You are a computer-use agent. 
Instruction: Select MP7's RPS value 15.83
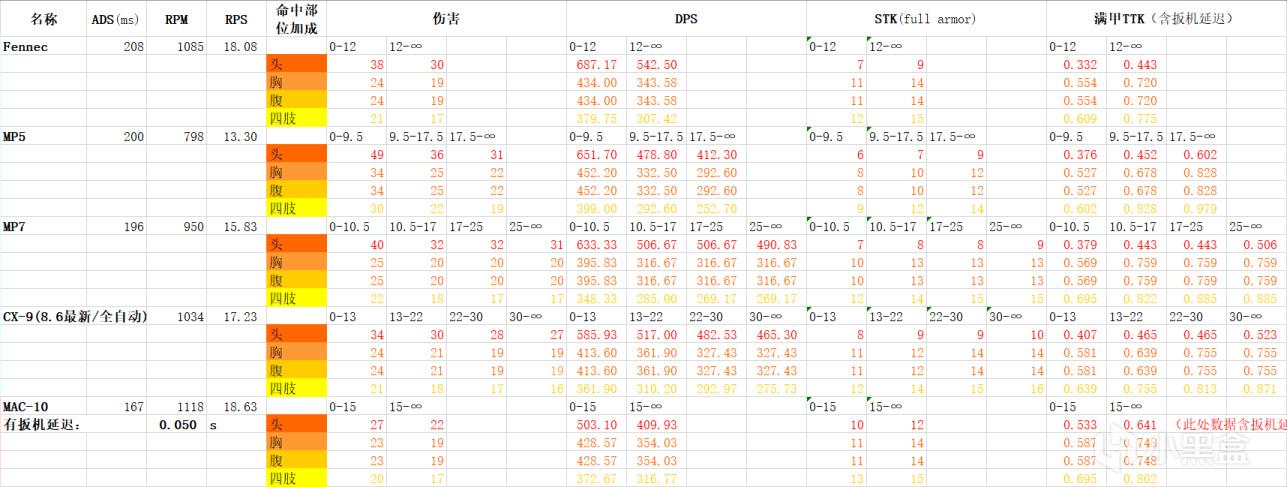click(x=241, y=226)
